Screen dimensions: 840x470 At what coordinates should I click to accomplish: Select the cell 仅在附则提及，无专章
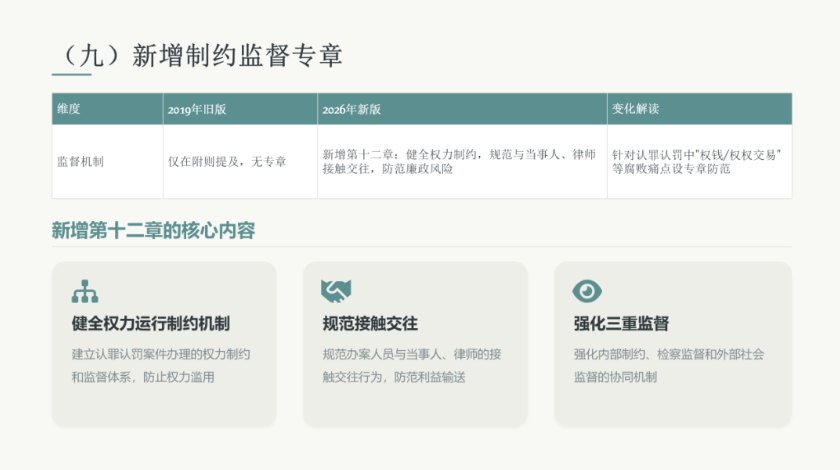click(240, 161)
